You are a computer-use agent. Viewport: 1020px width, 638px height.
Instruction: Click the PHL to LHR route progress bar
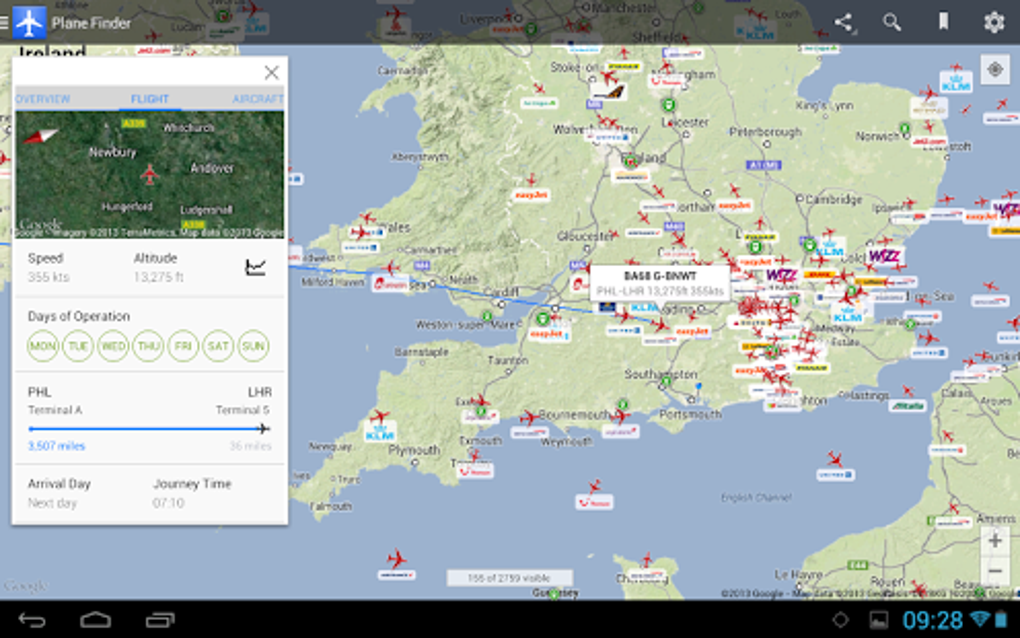(x=149, y=429)
